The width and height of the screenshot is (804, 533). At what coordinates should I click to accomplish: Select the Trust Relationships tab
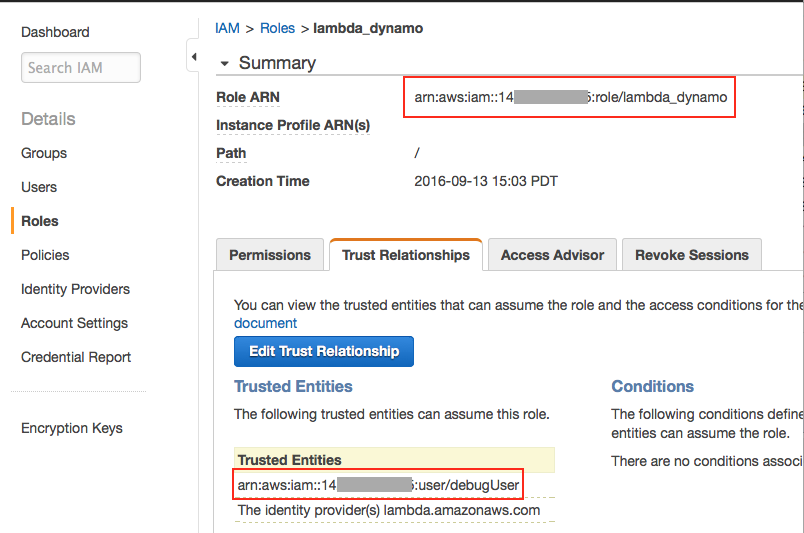[x=405, y=255]
